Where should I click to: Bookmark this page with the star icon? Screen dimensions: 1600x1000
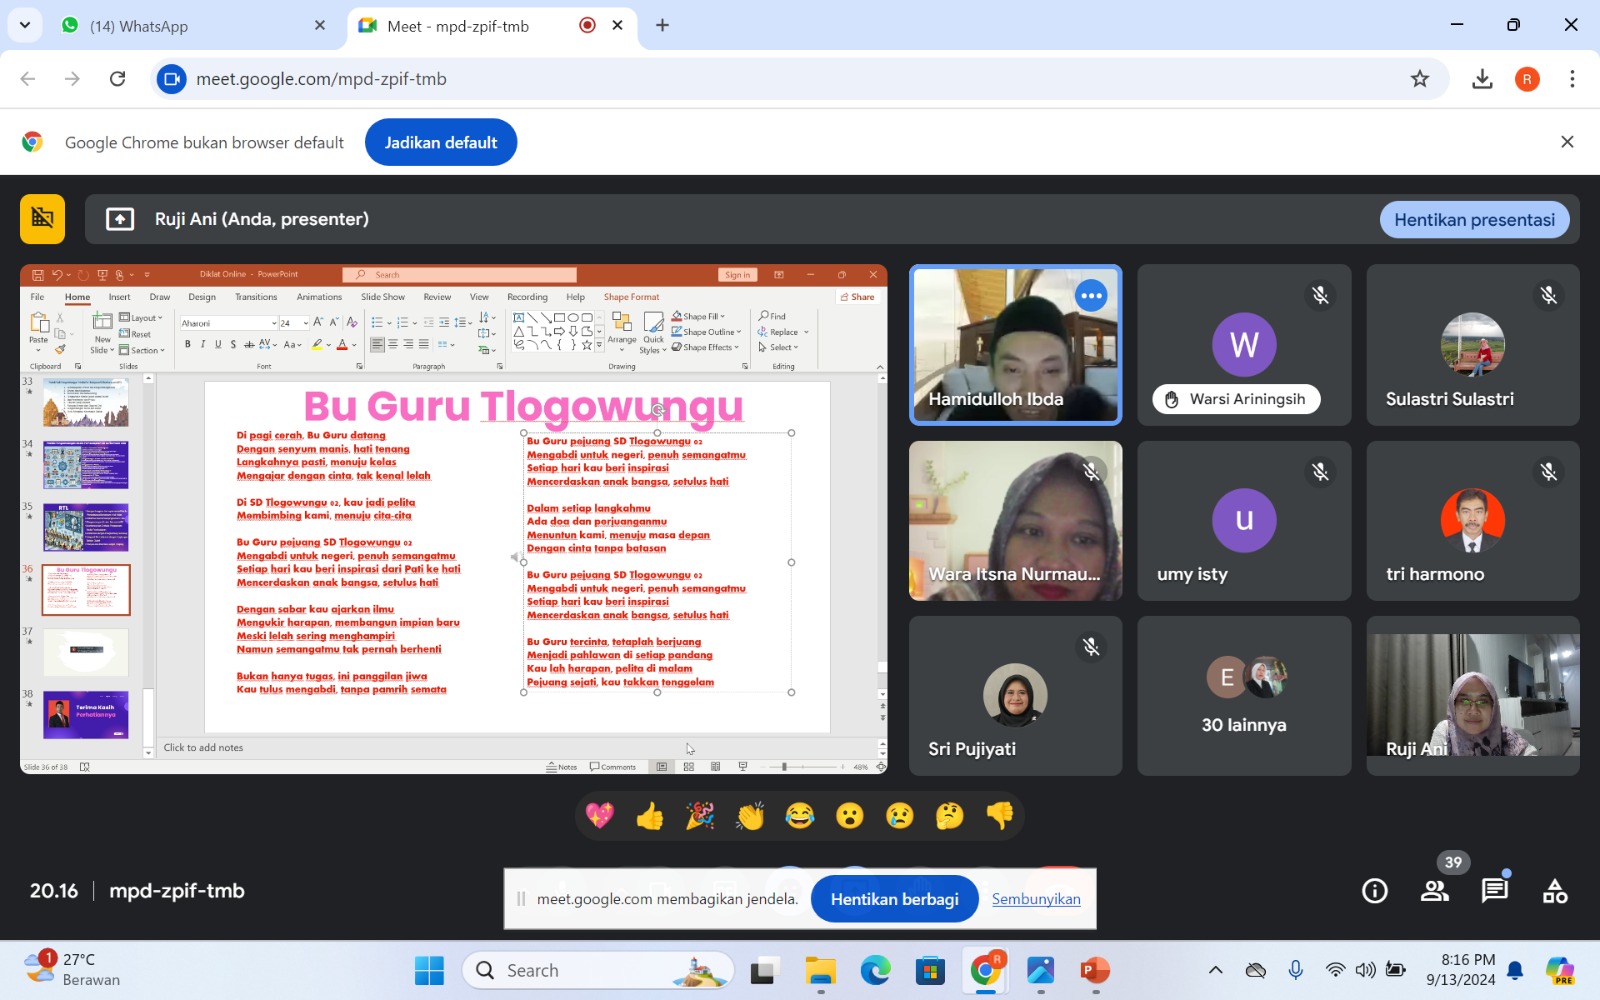tap(1420, 79)
